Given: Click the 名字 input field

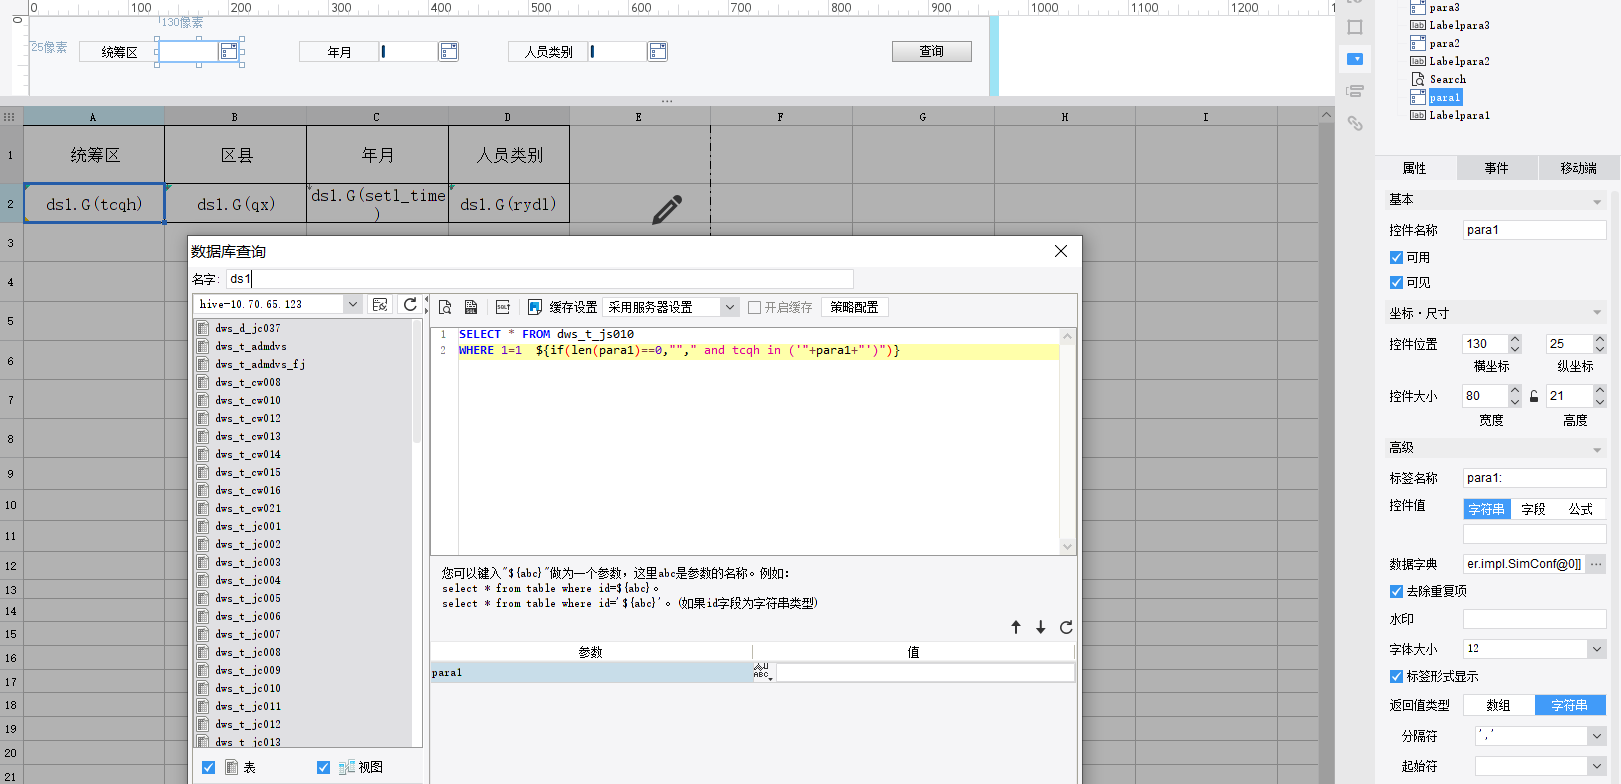Looking at the screenshot, I should click(x=540, y=279).
